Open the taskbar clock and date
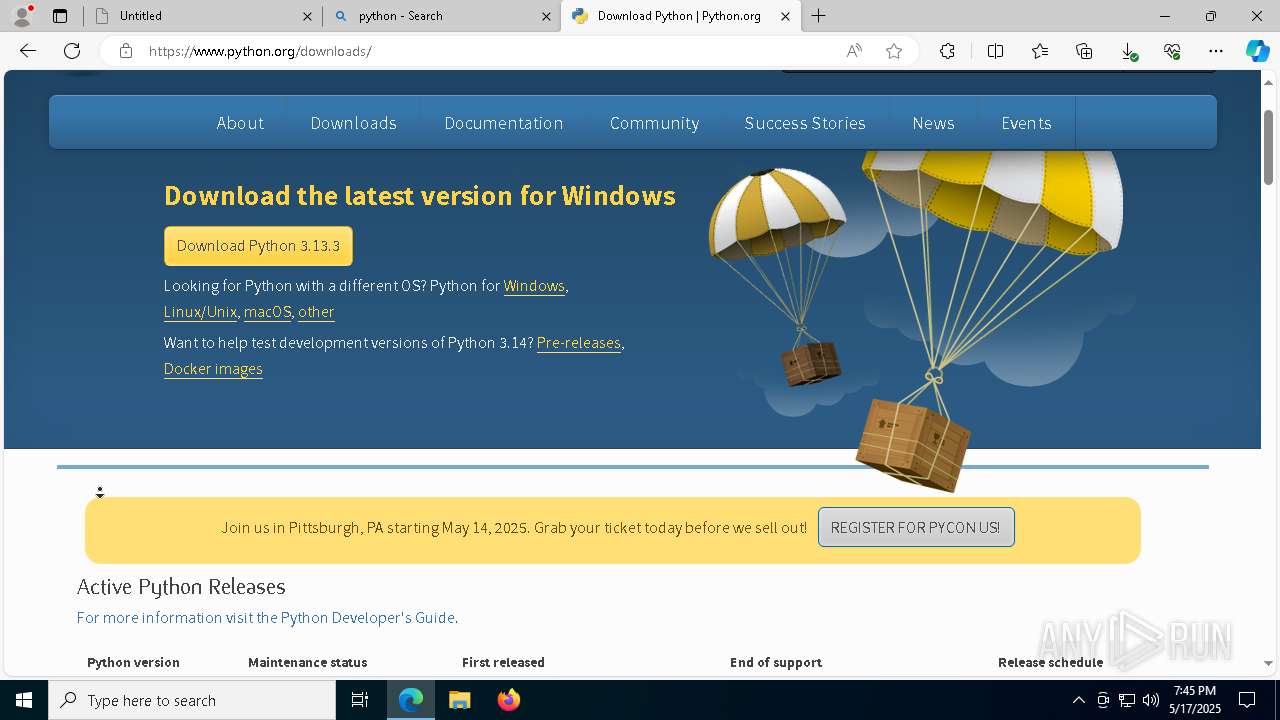This screenshot has height=720, width=1280. (1195, 700)
